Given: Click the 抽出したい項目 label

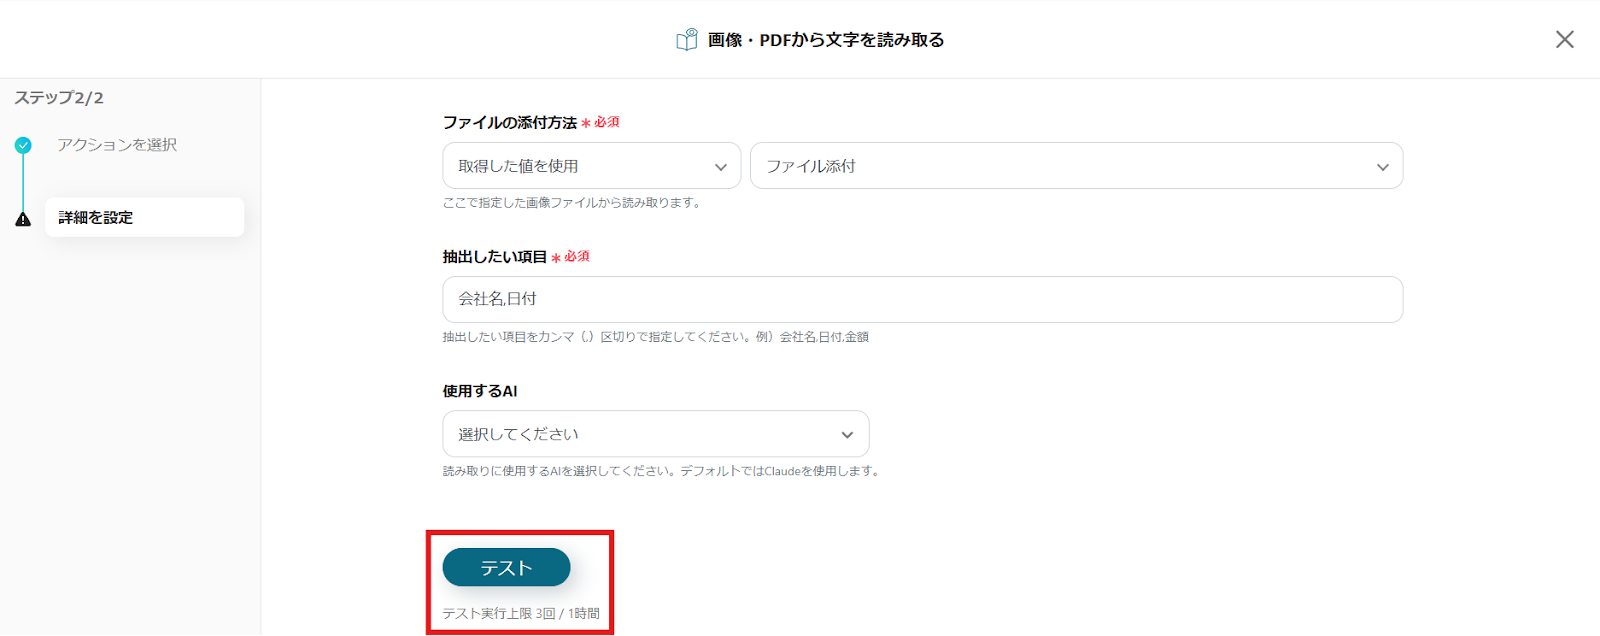Looking at the screenshot, I should (495, 257).
